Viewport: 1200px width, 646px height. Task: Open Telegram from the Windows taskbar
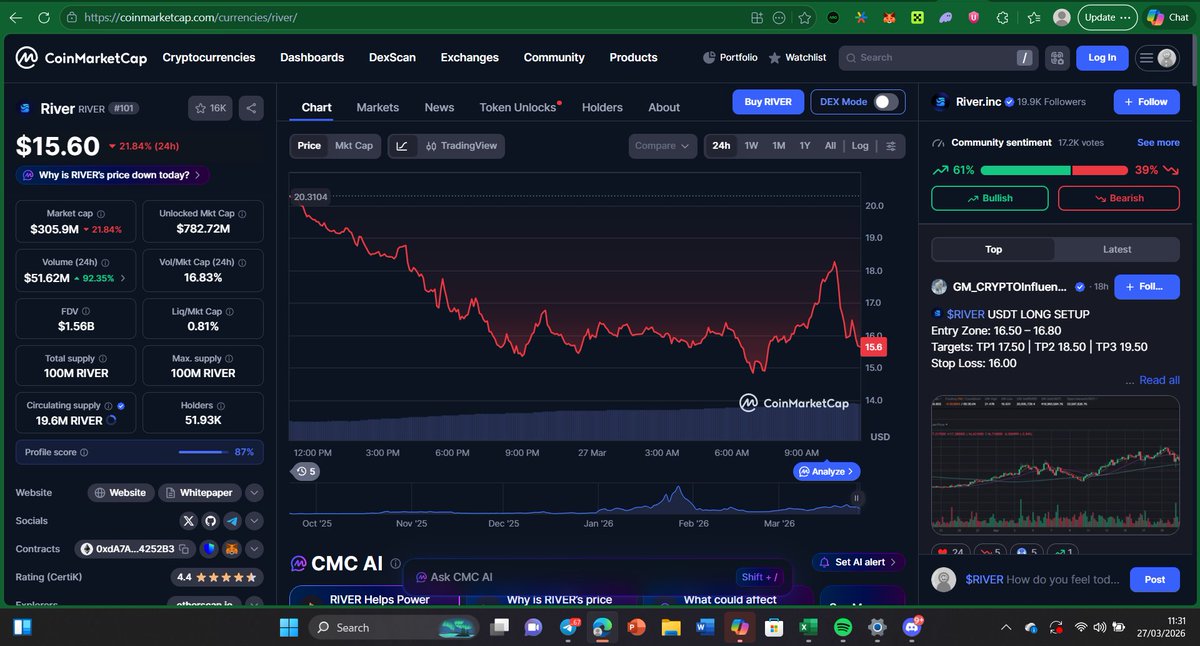(568, 627)
